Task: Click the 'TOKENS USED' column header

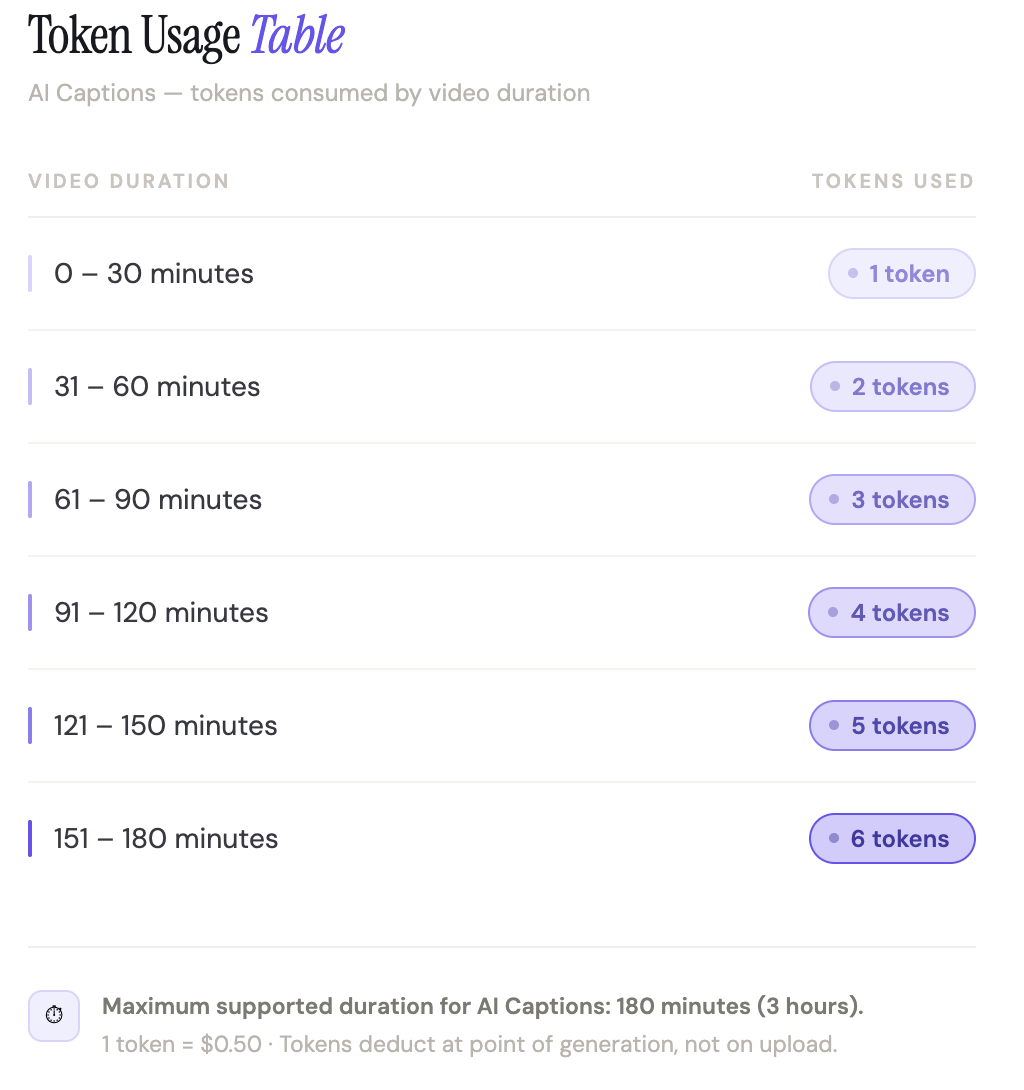Action: [x=892, y=182]
